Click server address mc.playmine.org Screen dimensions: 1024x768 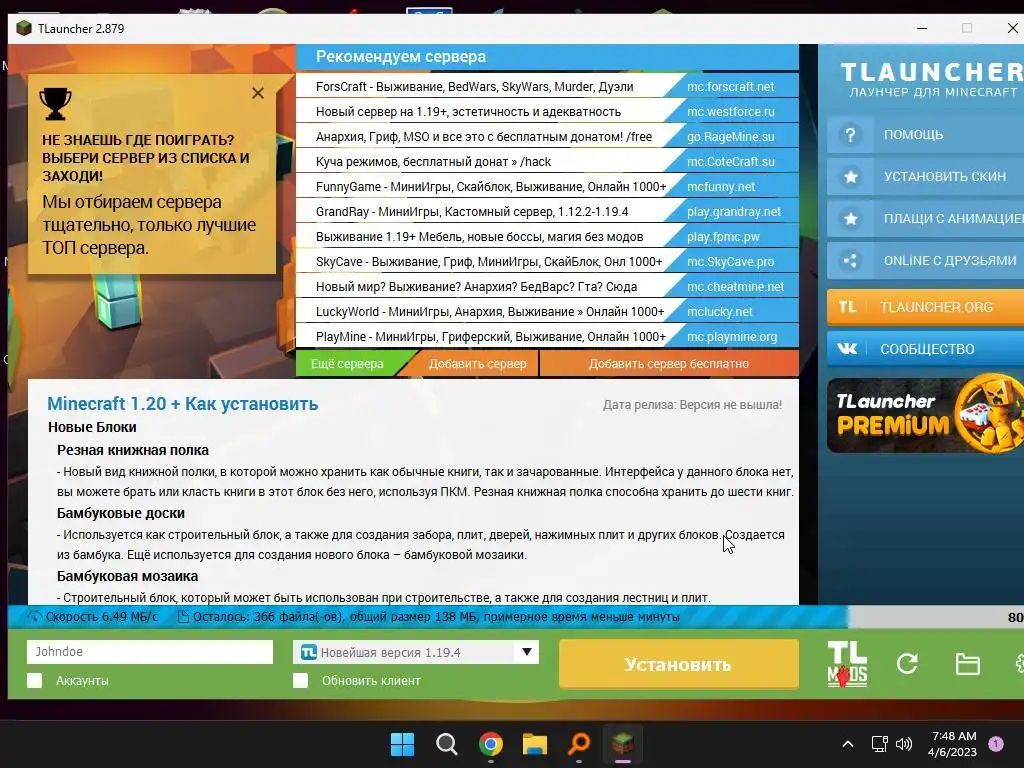pyautogui.click(x=732, y=337)
